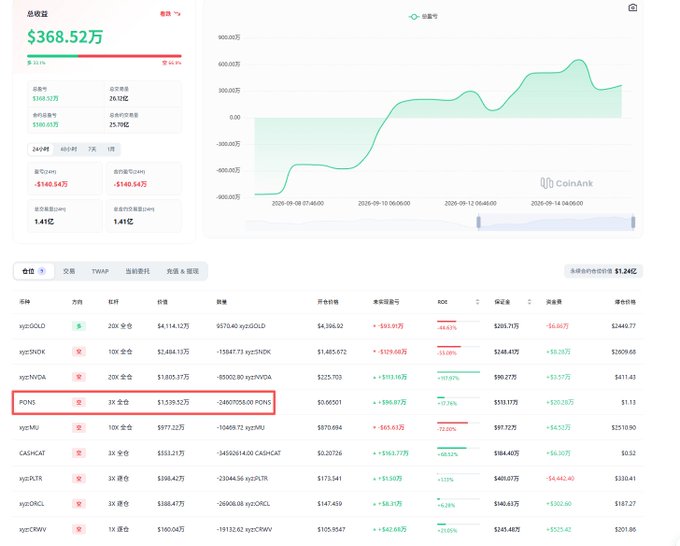Click the ROE bar in xyz:NVDA row
This screenshot has width=680, height=546.
(458, 372)
